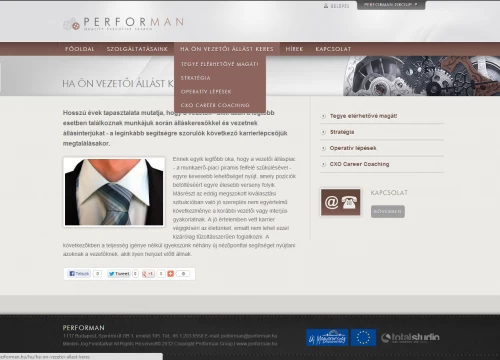Open the totalstudio logo link in footer
Viewport: 500px width, 360px height.
click(410, 338)
